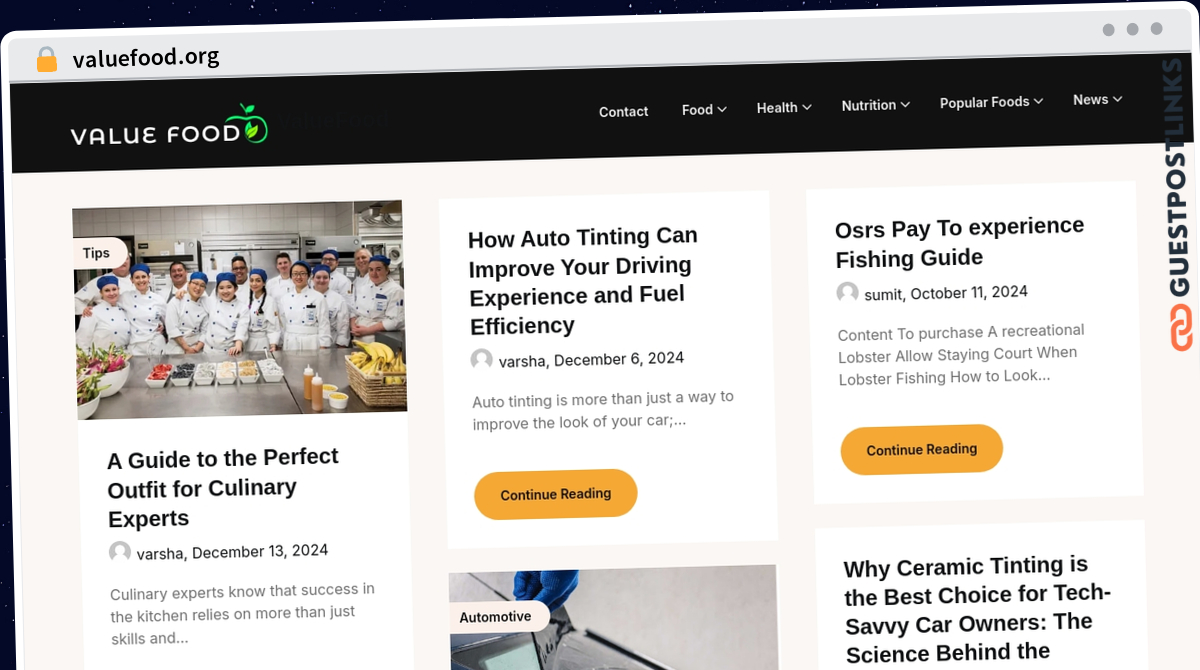Click Continue Reading under the Auto Tinting post
Screen dimensions: 1200x670
pos(556,494)
